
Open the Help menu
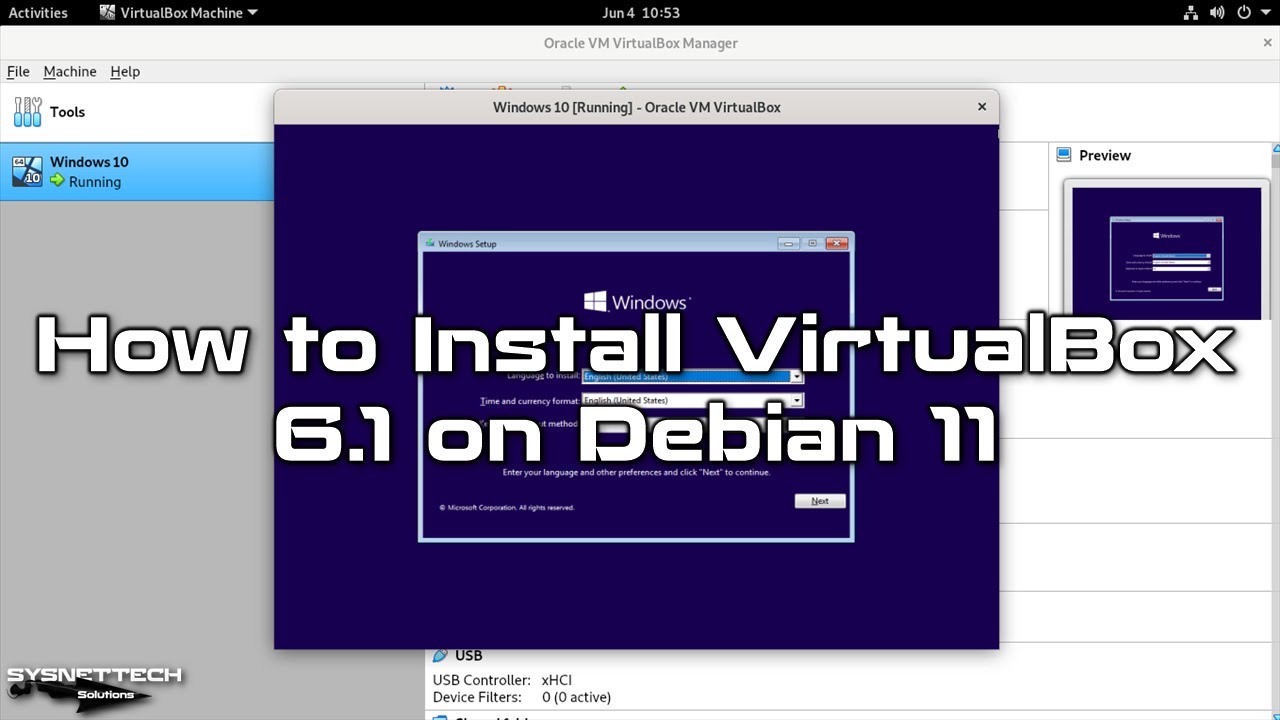pos(125,72)
